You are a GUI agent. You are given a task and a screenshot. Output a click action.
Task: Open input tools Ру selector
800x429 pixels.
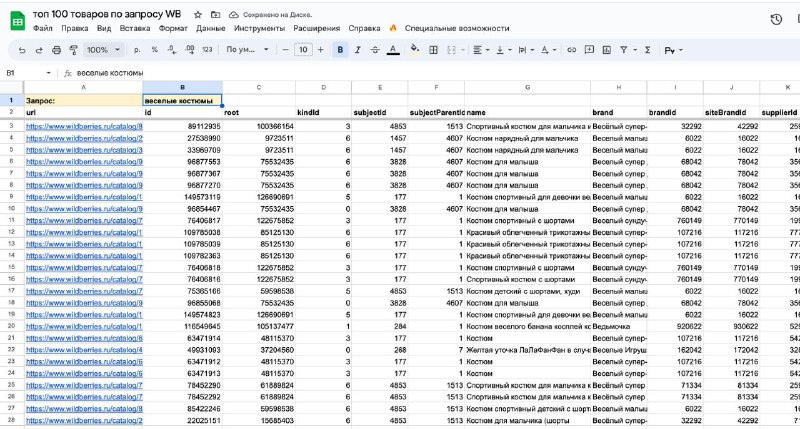point(673,50)
